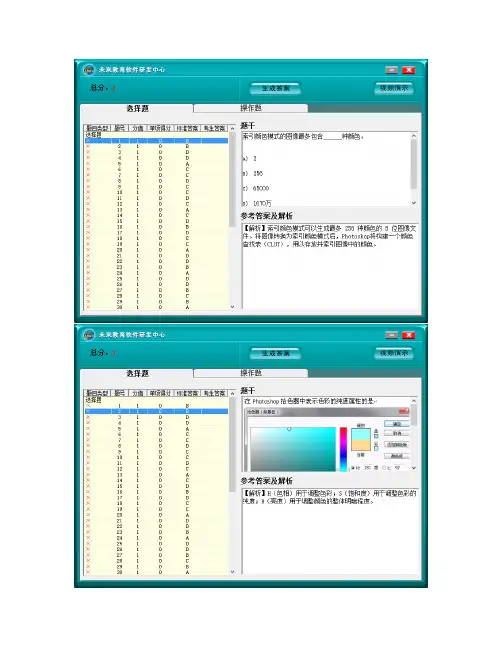Screen dimensions: 502x649
Task: Click 题干 pane scroll-down arrow in lower window
Action: 414,468
